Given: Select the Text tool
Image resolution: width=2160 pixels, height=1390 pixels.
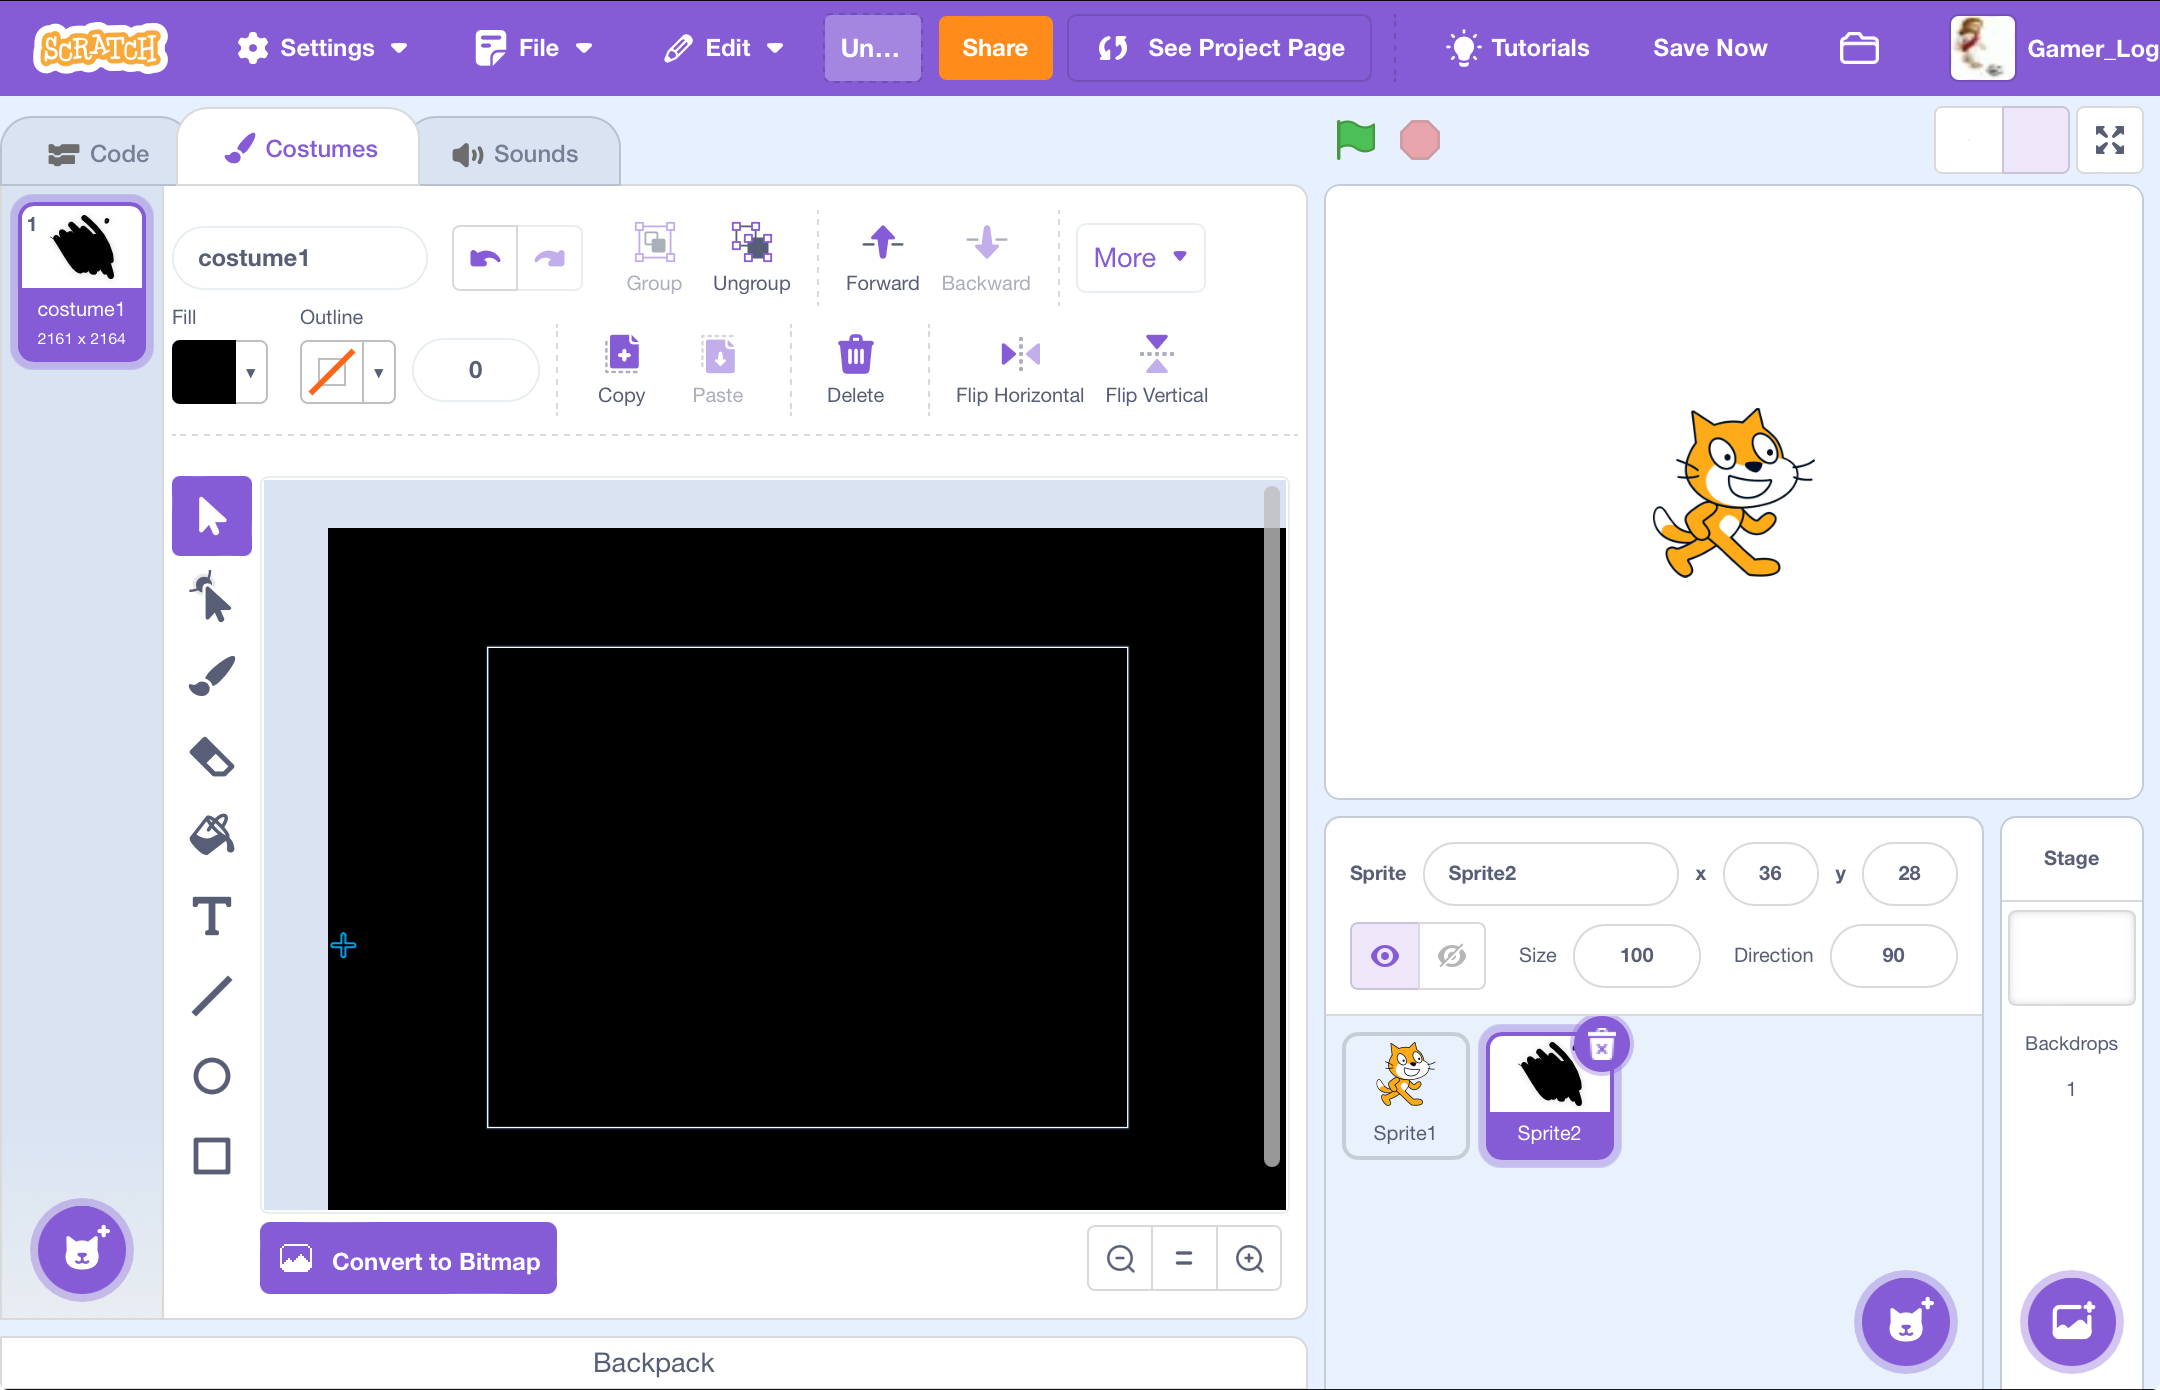Looking at the screenshot, I should (211, 916).
